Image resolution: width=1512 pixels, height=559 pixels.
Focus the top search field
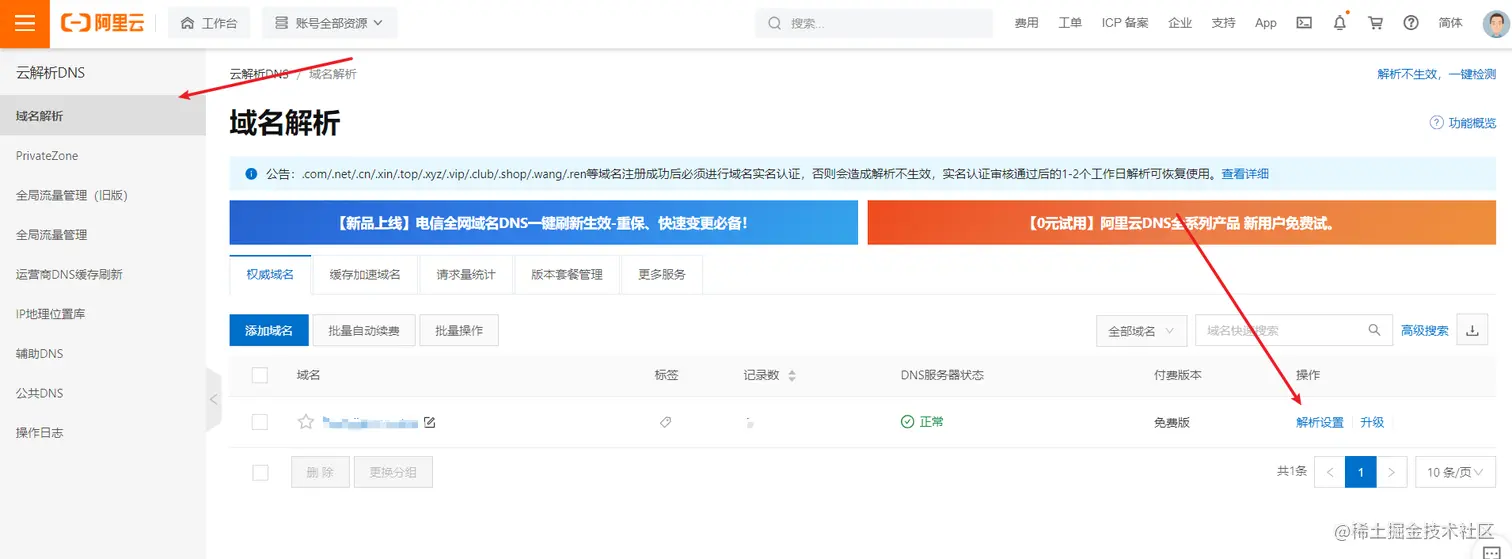874,23
